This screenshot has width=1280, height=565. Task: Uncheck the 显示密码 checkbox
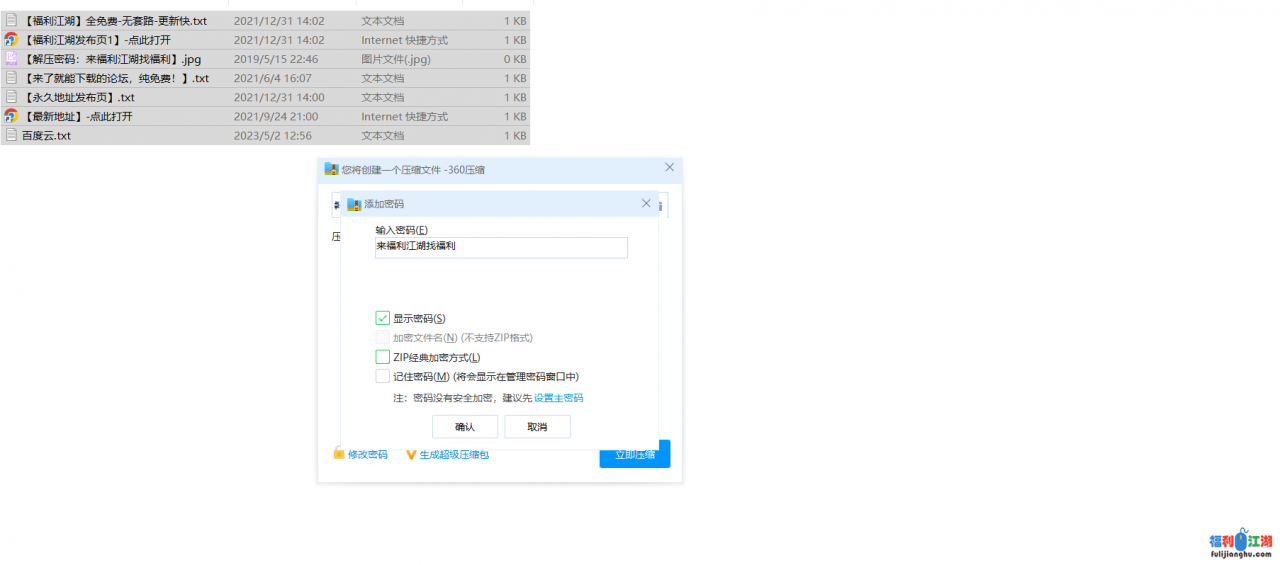382,318
